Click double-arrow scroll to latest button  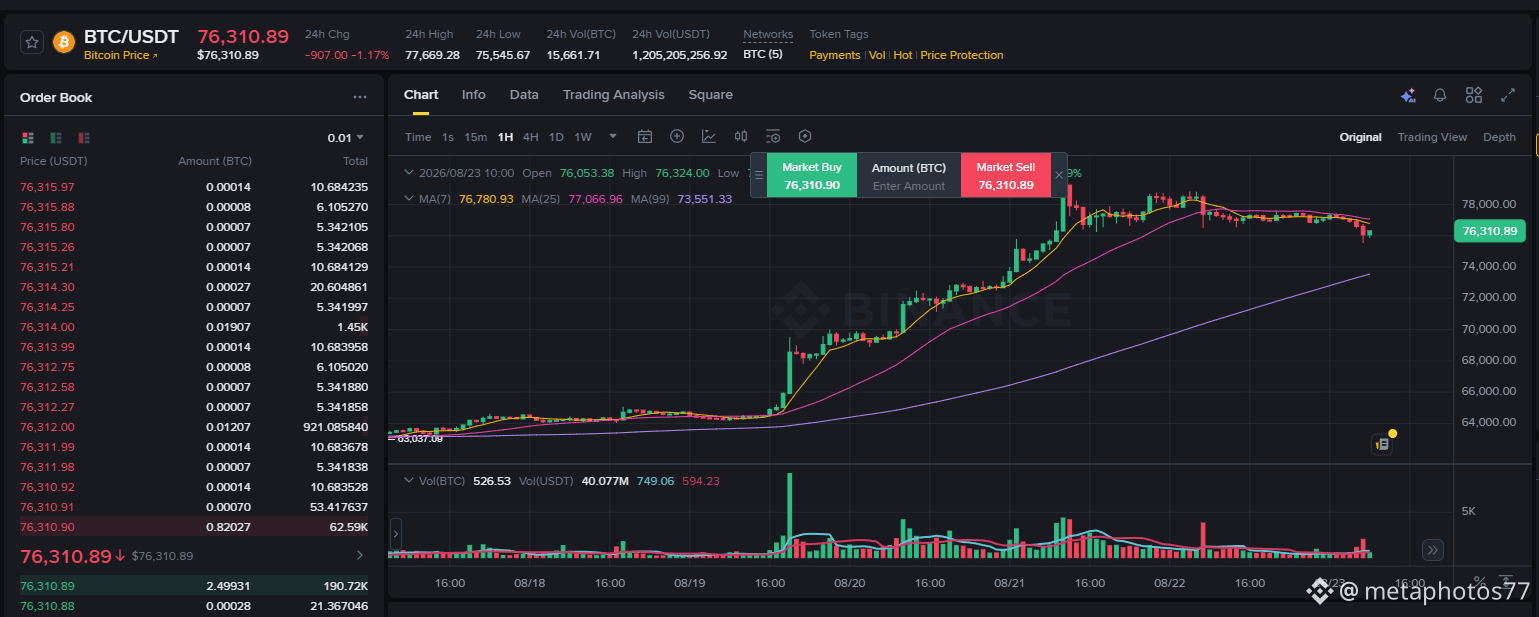(1433, 549)
